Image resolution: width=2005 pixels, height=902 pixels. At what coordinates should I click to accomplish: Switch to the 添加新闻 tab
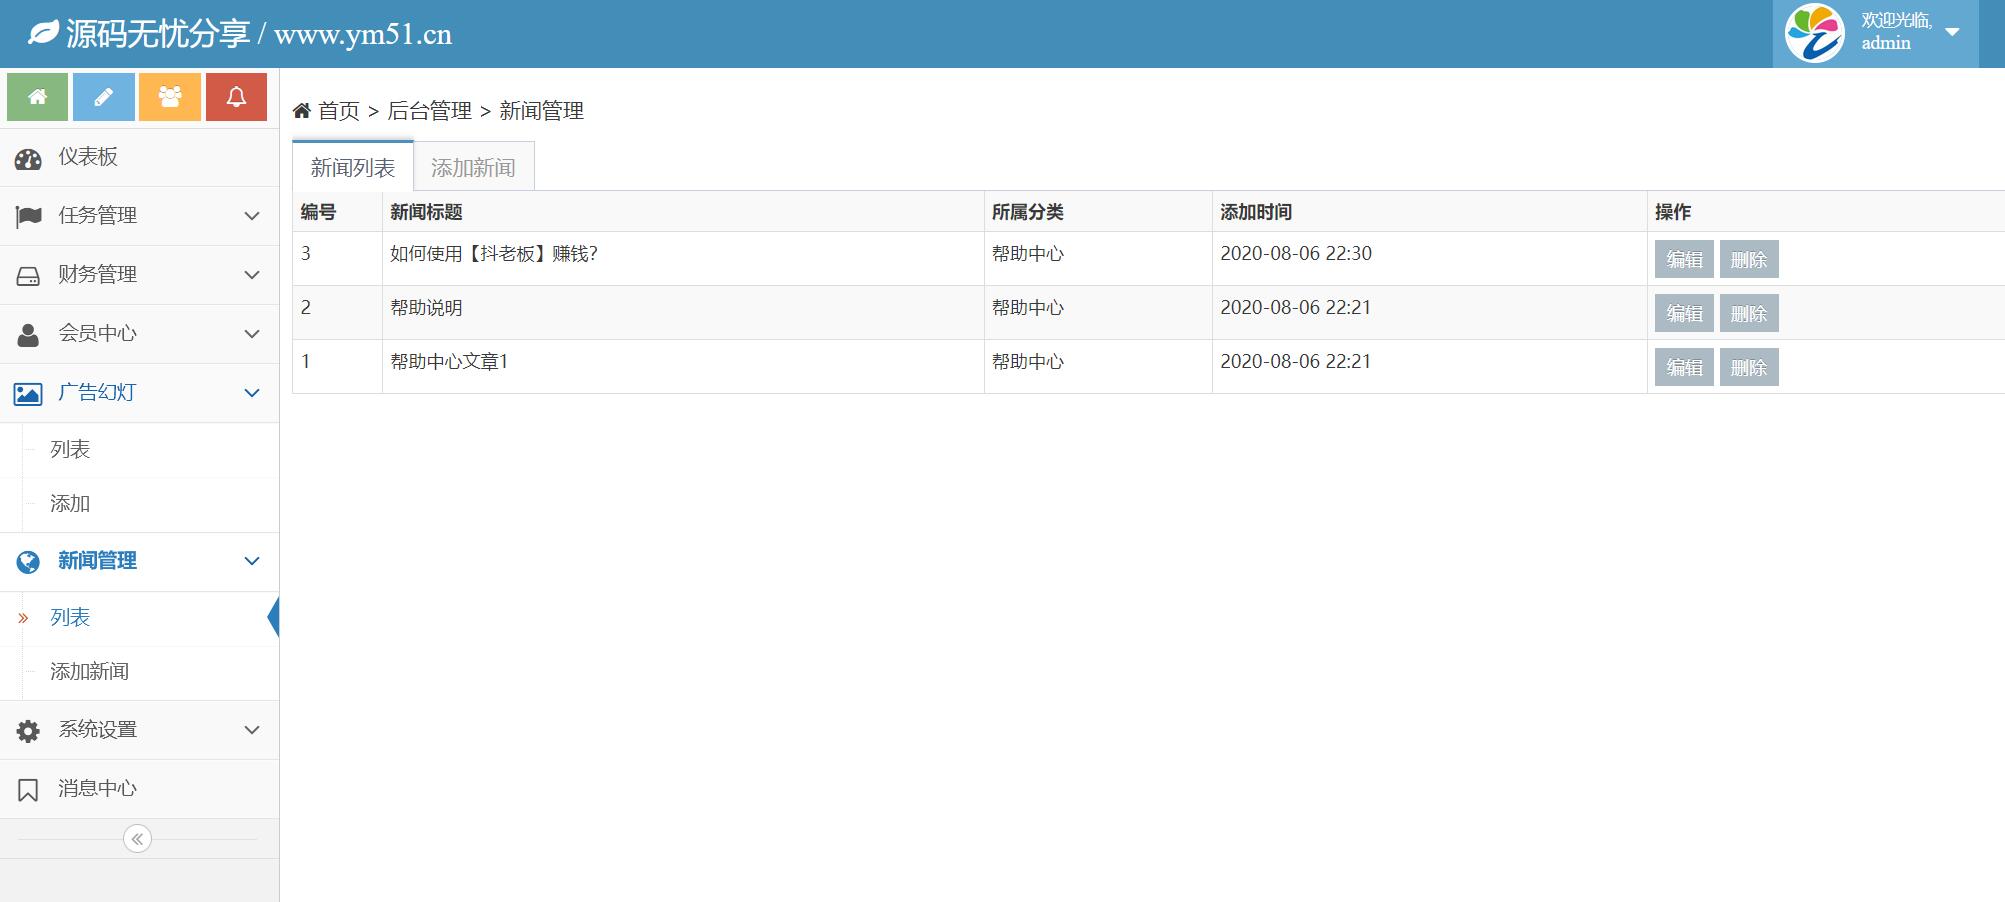click(x=473, y=168)
